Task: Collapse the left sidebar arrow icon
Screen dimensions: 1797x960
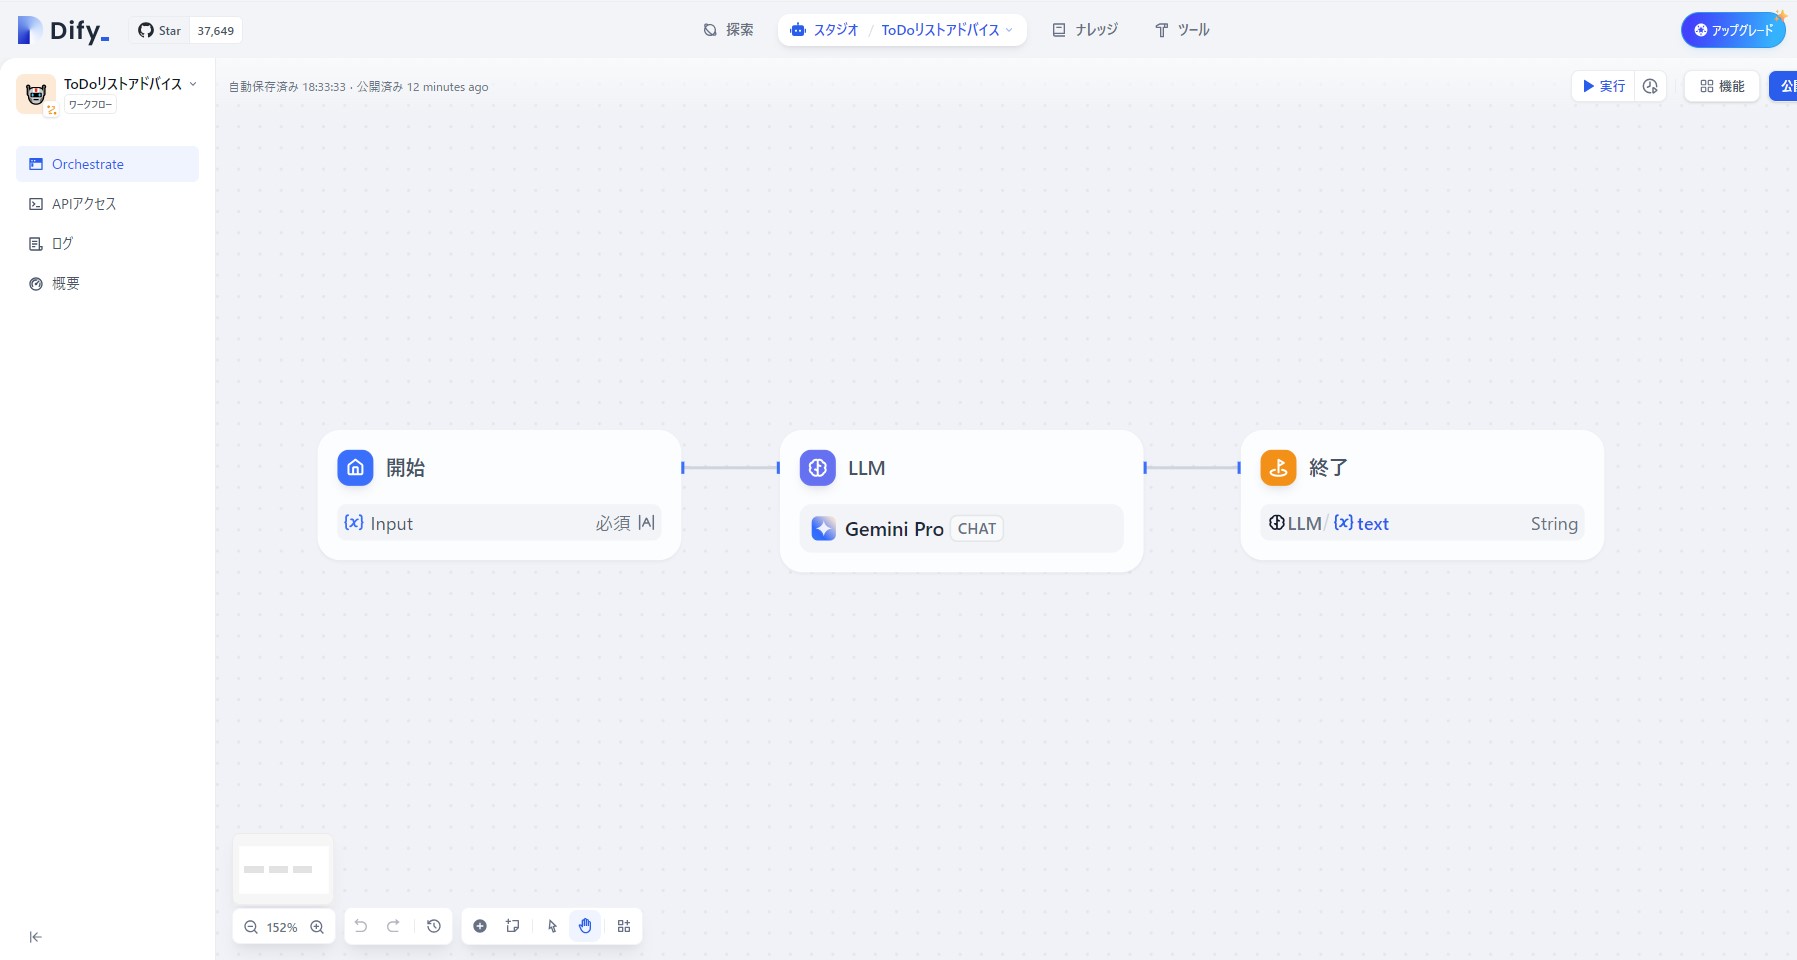Action: (36, 937)
